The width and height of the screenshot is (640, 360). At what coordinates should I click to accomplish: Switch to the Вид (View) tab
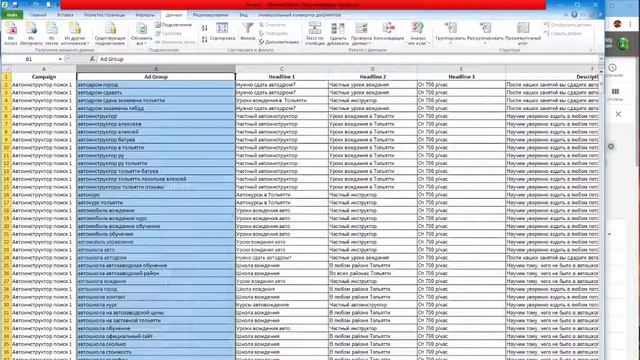tap(244, 15)
